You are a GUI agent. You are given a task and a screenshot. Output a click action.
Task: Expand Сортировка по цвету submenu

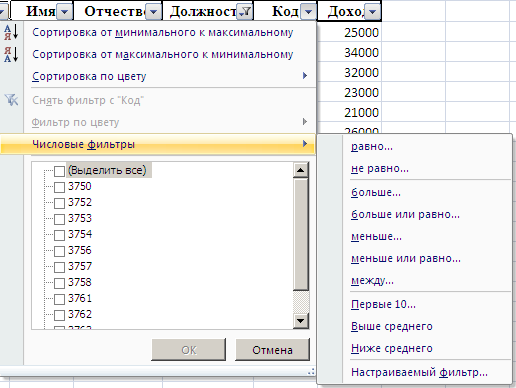tap(157, 76)
